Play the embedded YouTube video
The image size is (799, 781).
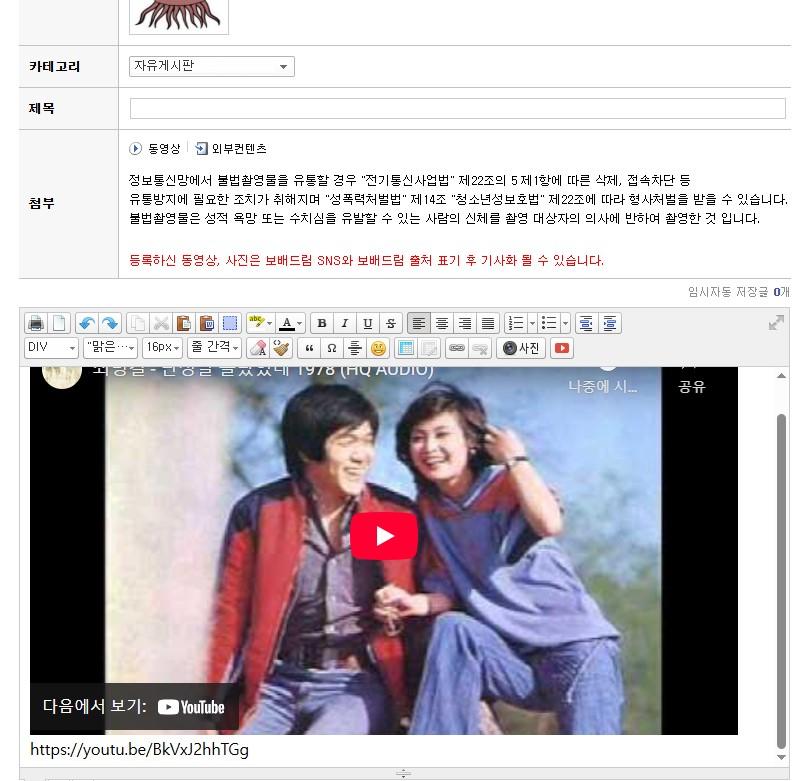[x=384, y=536]
